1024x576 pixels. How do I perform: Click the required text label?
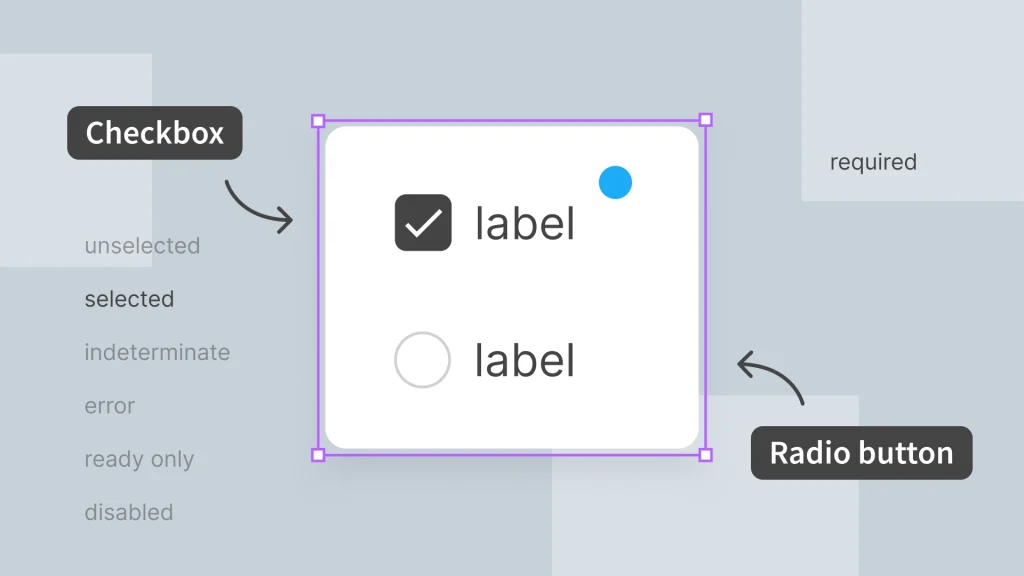click(873, 161)
